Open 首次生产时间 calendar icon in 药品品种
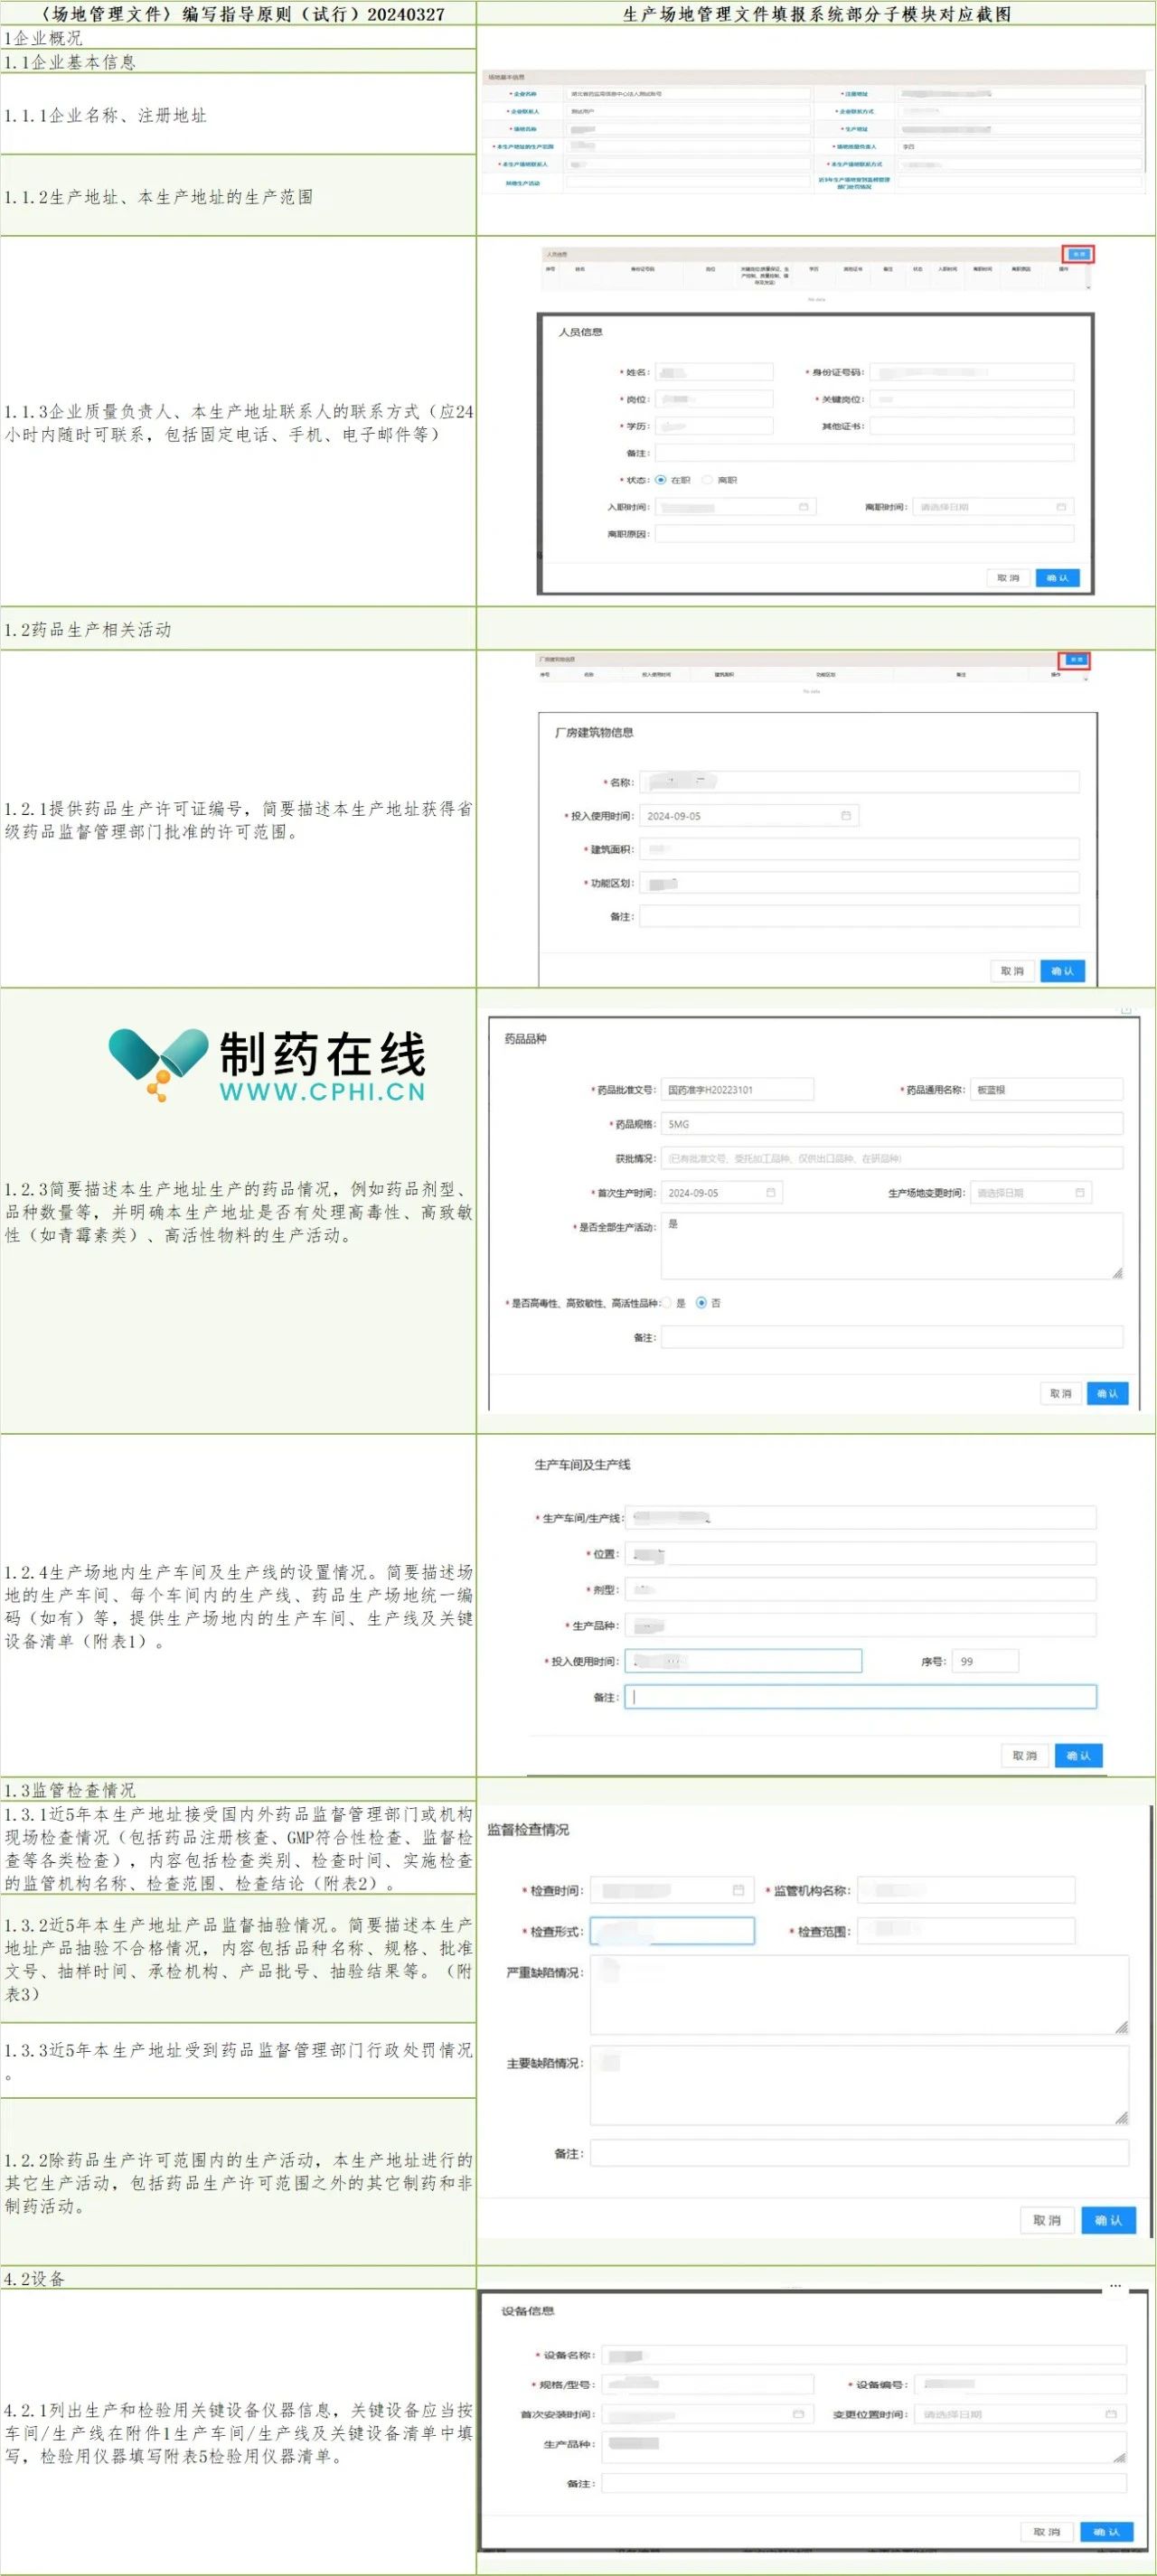This screenshot has height=2576, width=1157. tap(771, 1193)
